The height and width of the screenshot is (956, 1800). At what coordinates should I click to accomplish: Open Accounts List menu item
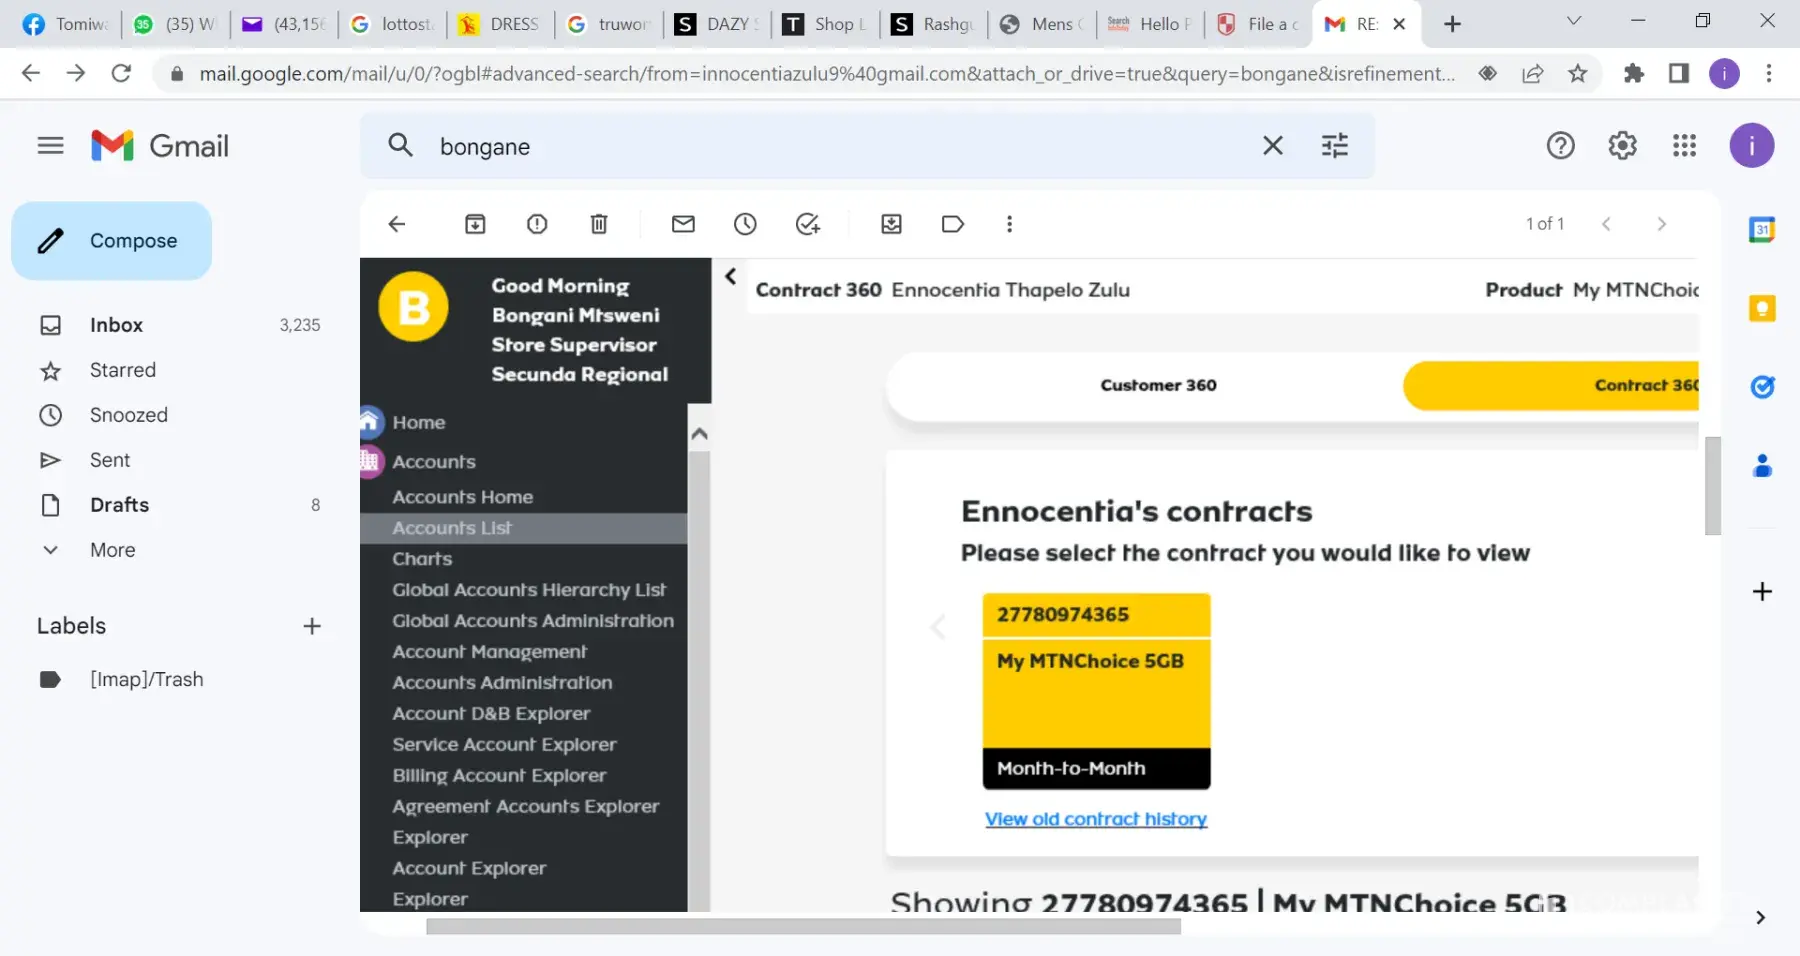coord(523,528)
